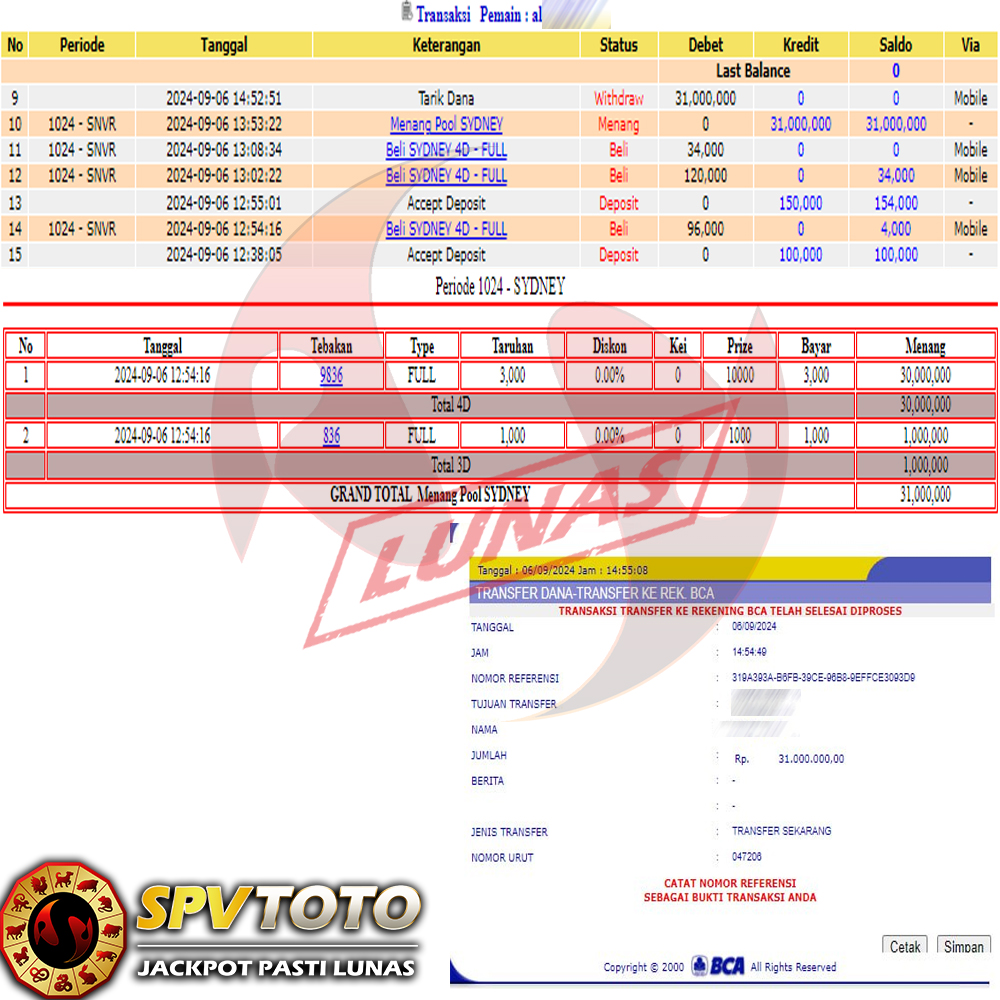1000x1000 pixels.
Task: Click the GRAND TOTAL Menang Pool SYDNEY row
Action: point(430,495)
